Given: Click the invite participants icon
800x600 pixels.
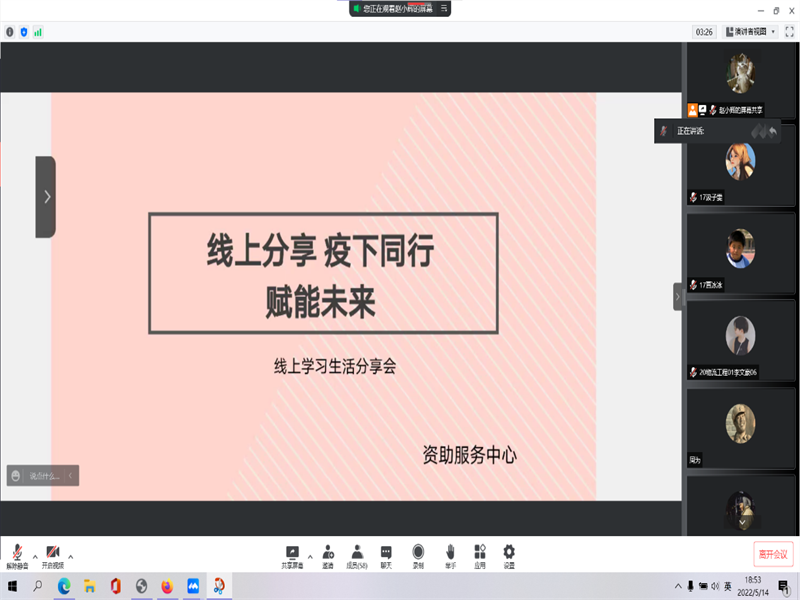Looking at the screenshot, I should [x=328, y=555].
